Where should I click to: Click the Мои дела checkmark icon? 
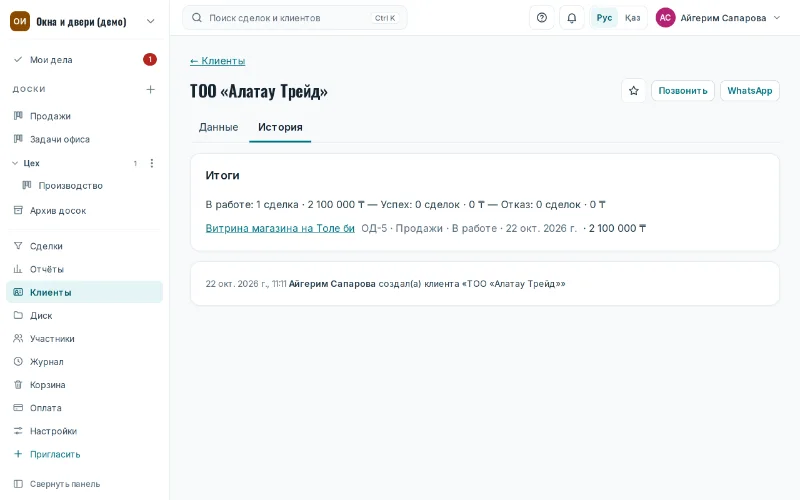18,59
